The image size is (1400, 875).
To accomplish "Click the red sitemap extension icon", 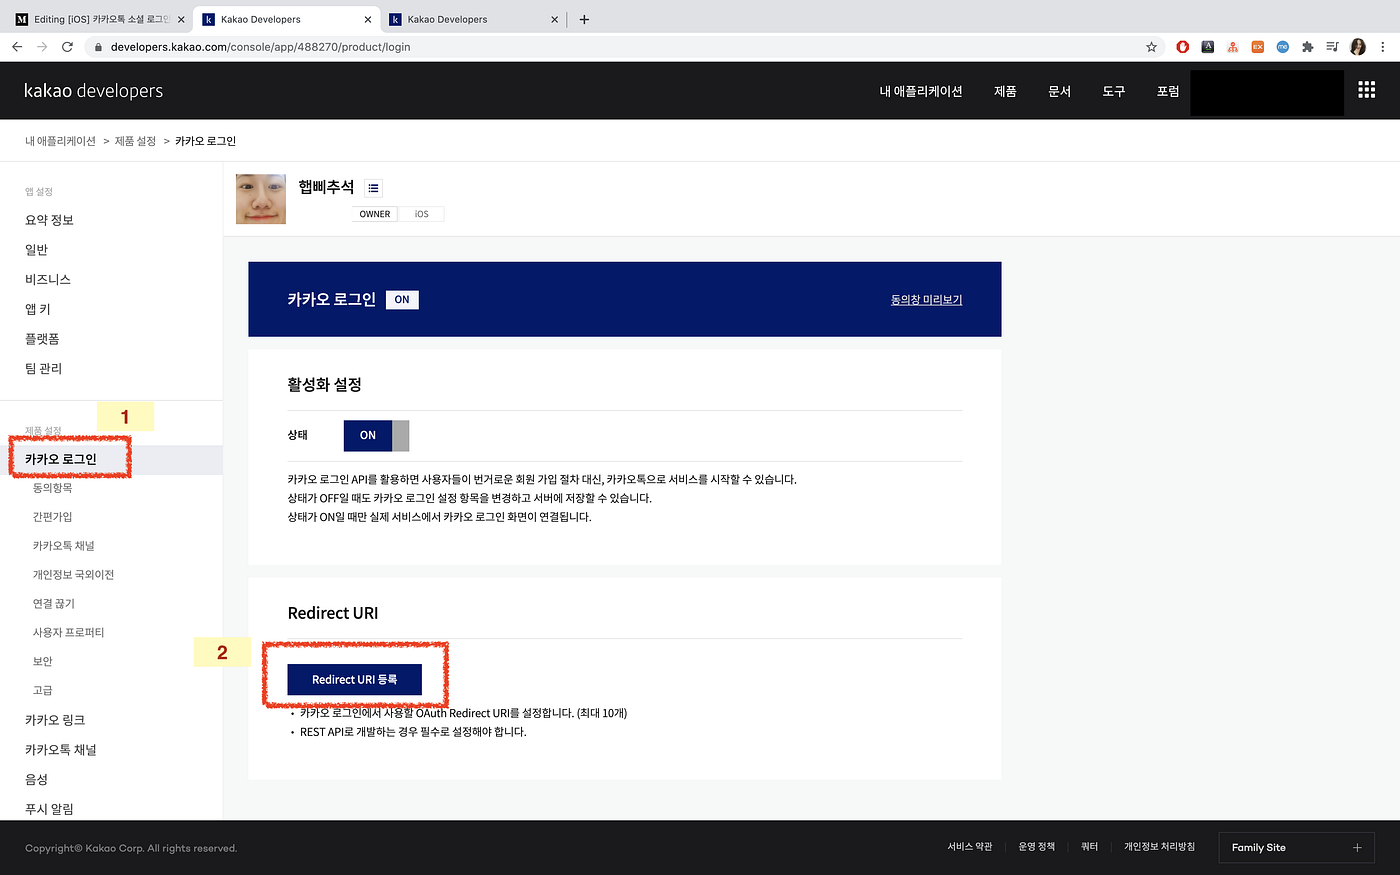I will [x=1233, y=47].
